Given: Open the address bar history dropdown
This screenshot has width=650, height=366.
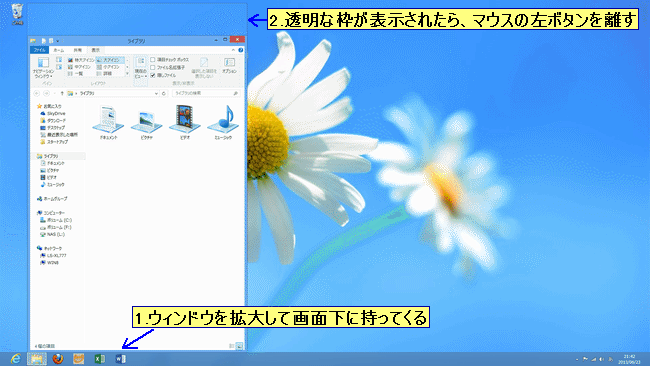Looking at the screenshot, I should (156, 93).
